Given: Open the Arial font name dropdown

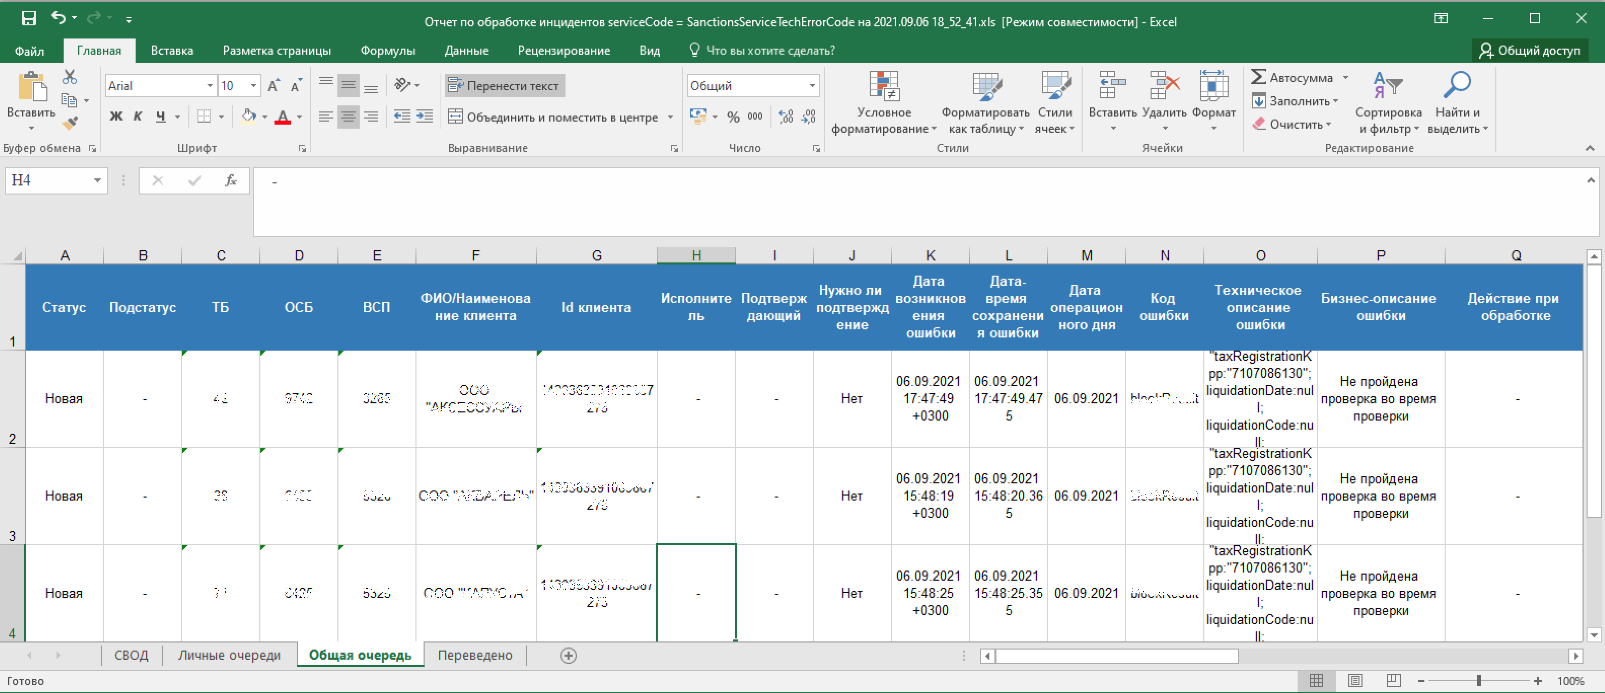Looking at the screenshot, I should 210,86.
